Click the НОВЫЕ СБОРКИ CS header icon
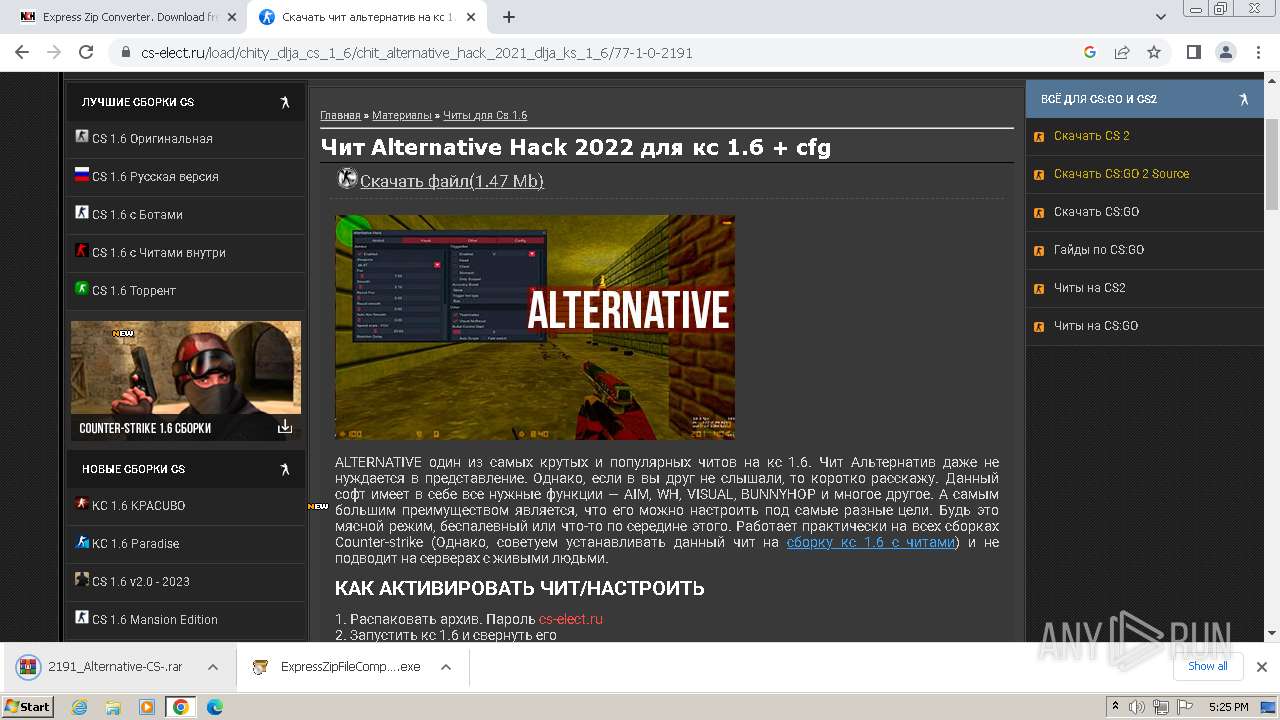Screen dimensions: 1280x720 point(285,469)
